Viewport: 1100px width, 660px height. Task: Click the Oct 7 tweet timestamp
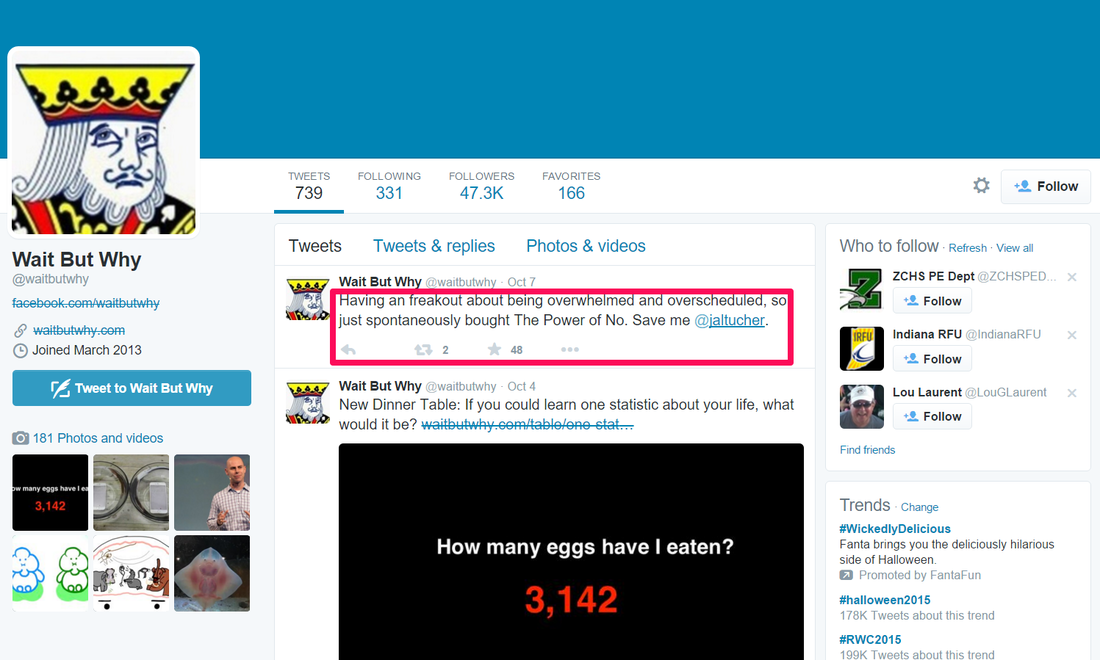tap(521, 282)
